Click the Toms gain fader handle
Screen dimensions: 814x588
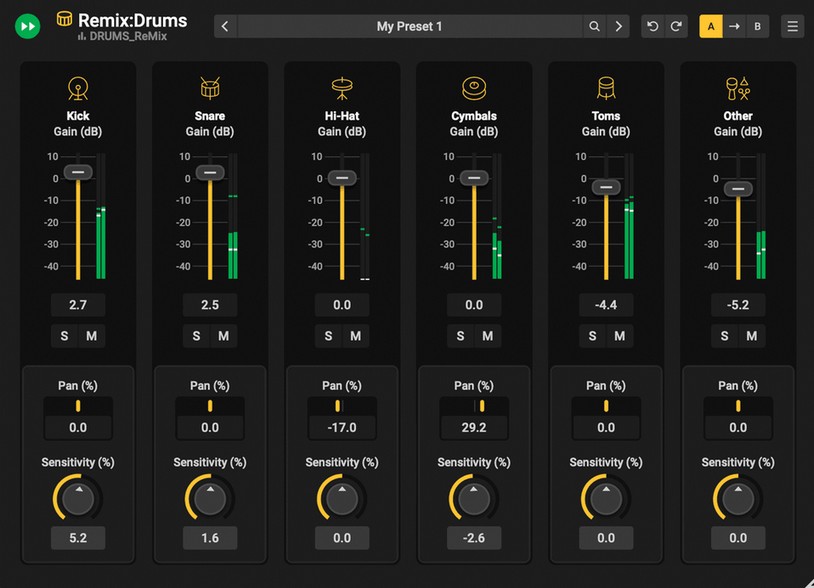[606, 187]
